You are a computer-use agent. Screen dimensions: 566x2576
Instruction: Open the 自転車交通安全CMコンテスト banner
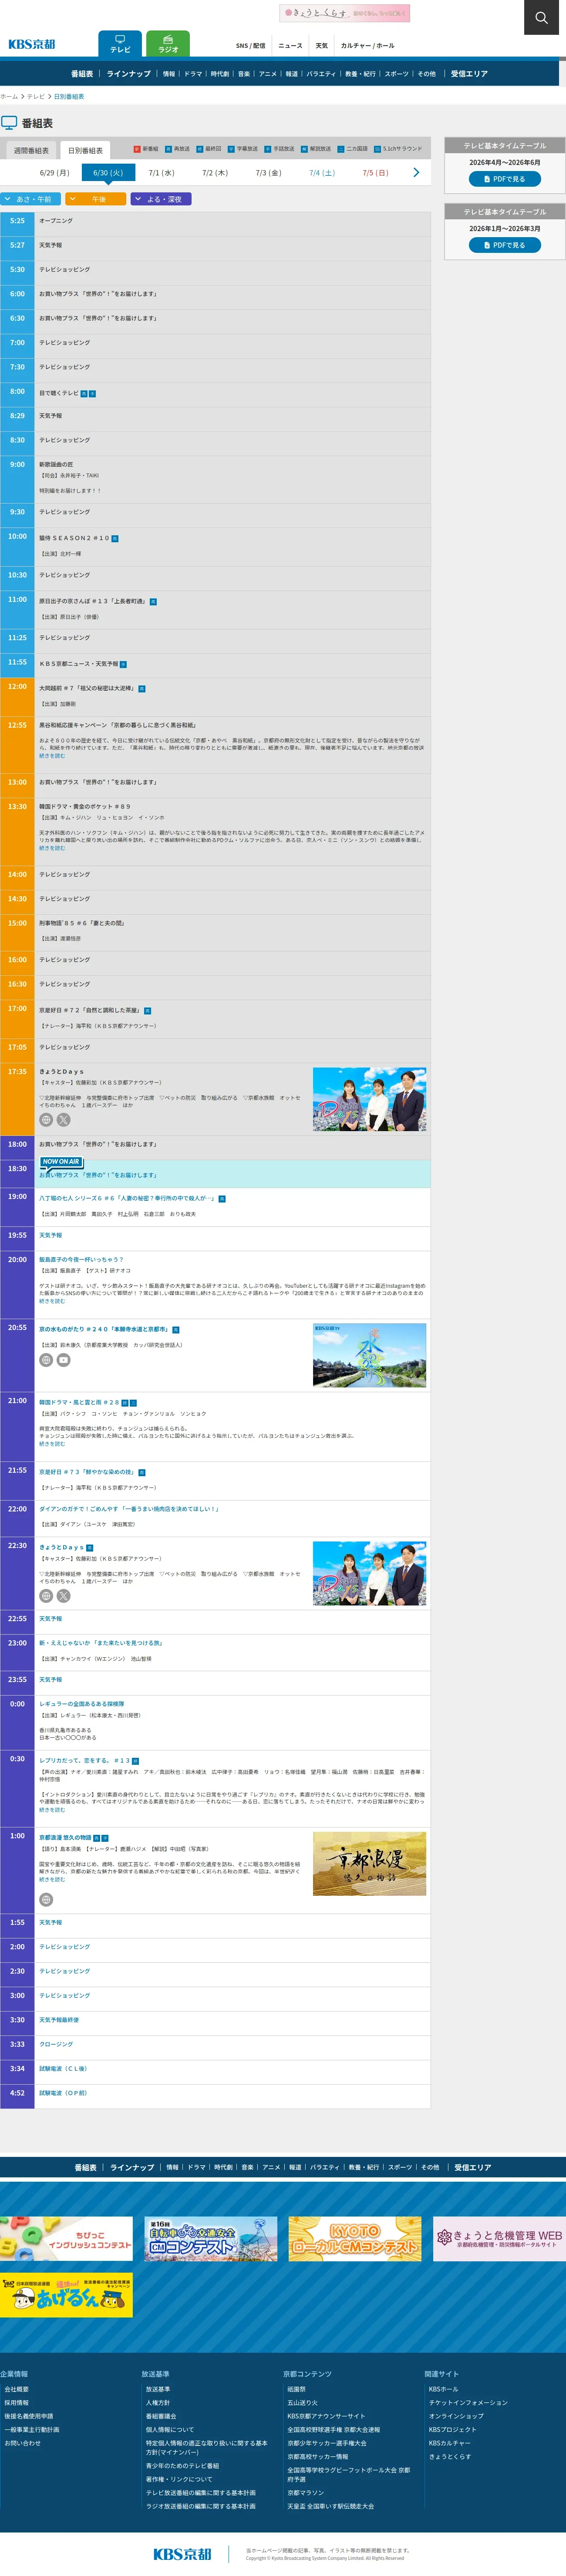(x=211, y=2239)
